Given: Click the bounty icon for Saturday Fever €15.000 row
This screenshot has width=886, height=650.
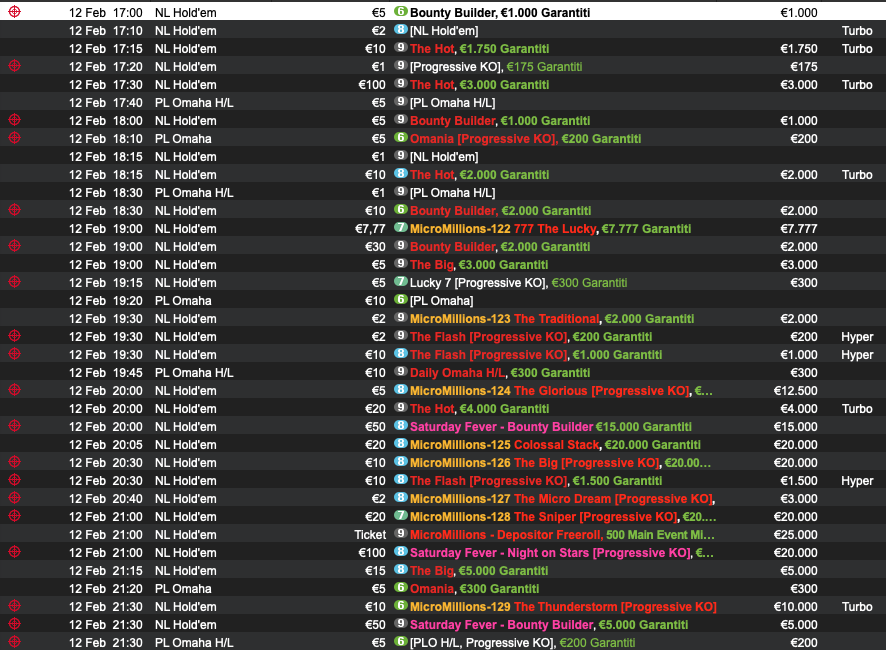Looking at the screenshot, I should coord(15,426).
